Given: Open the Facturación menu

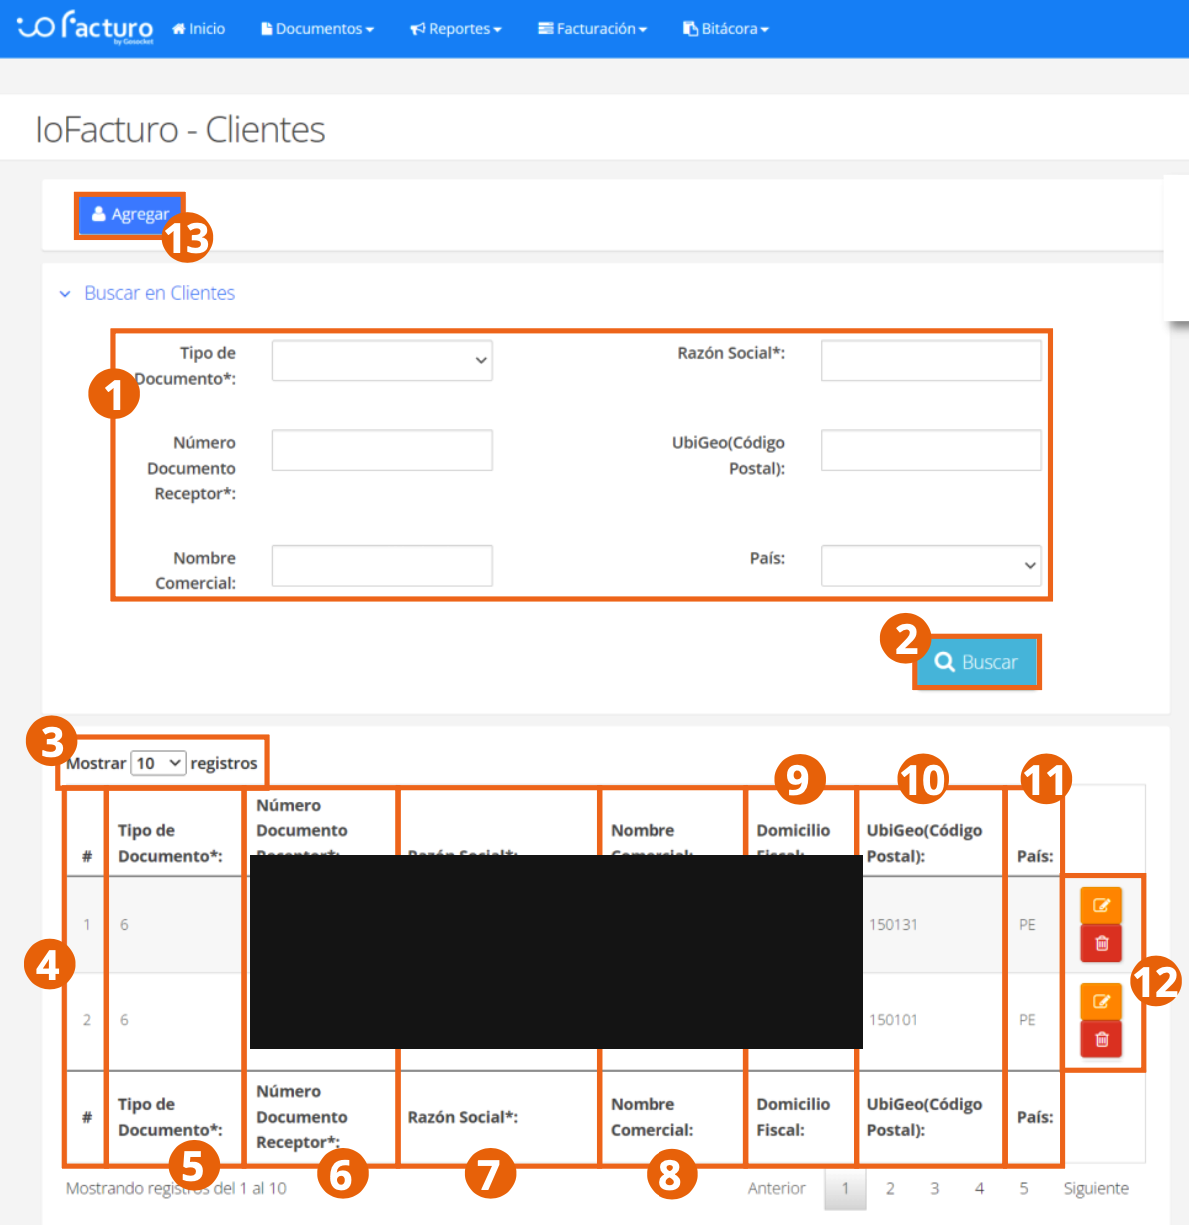Looking at the screenshot, I should 592,29.
